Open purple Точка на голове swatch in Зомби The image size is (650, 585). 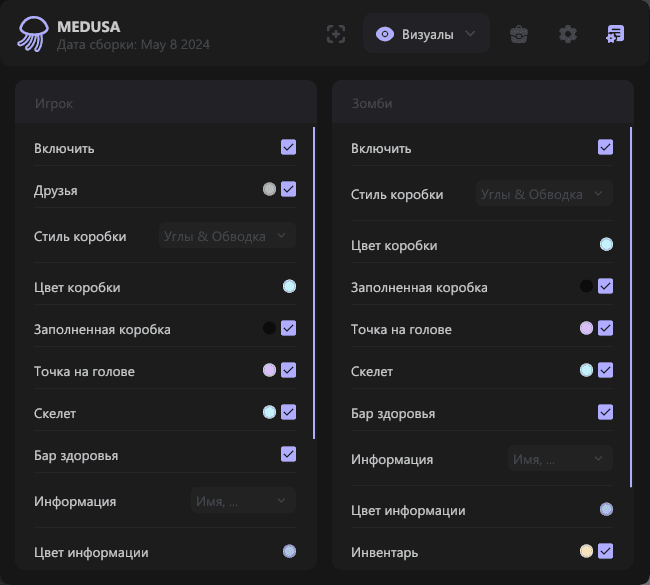587,328
